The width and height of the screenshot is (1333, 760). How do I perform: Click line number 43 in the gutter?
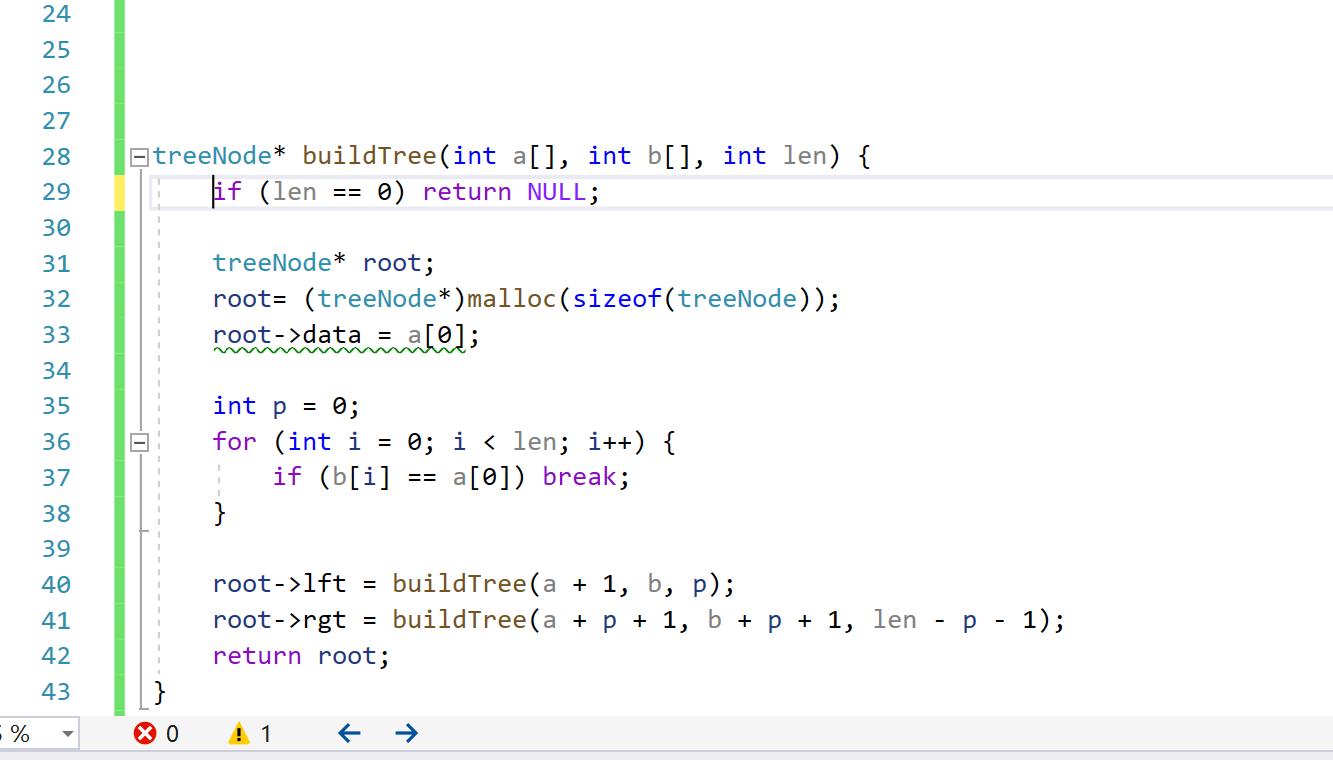57,691
